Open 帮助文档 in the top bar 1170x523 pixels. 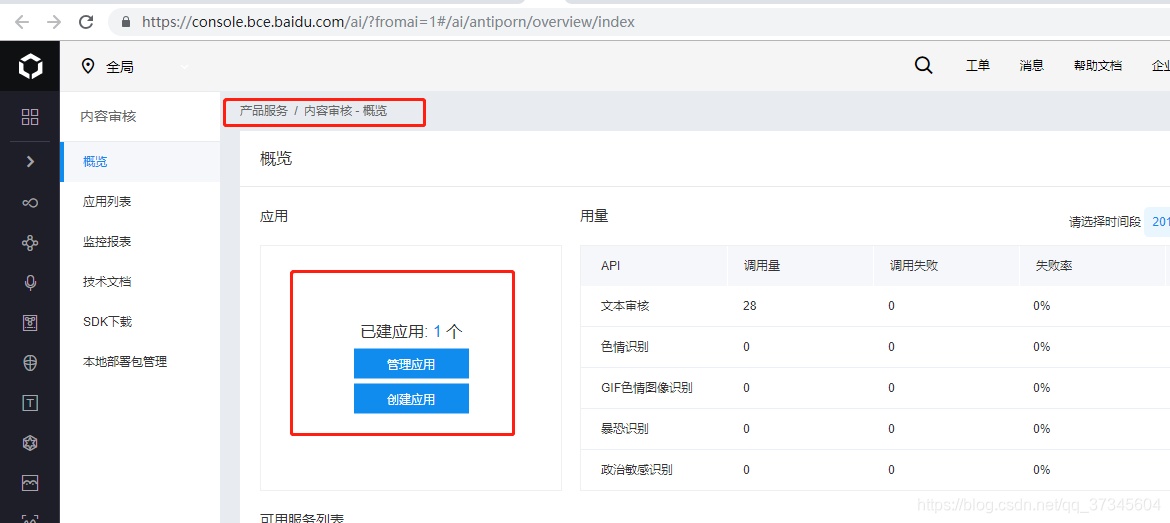(x=1098, y=66)
